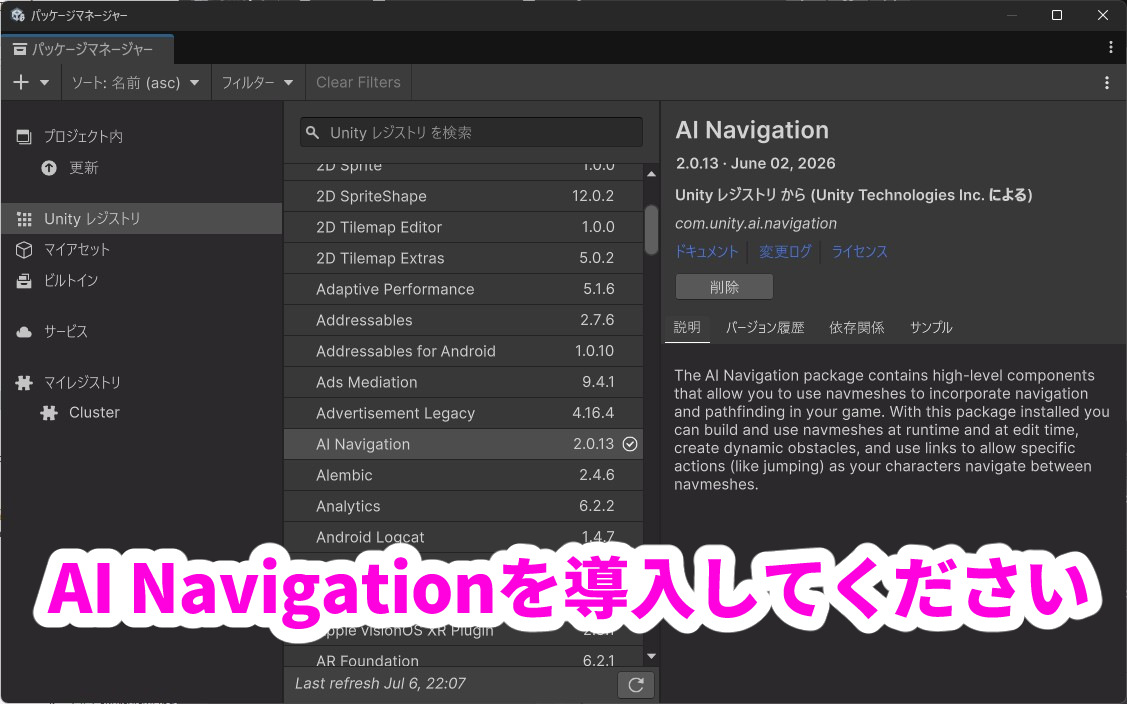The width and height of the screenshot is (1127, 704).
Task: Select the 2D Tilemap Extras package
Action: pos(464,257)
